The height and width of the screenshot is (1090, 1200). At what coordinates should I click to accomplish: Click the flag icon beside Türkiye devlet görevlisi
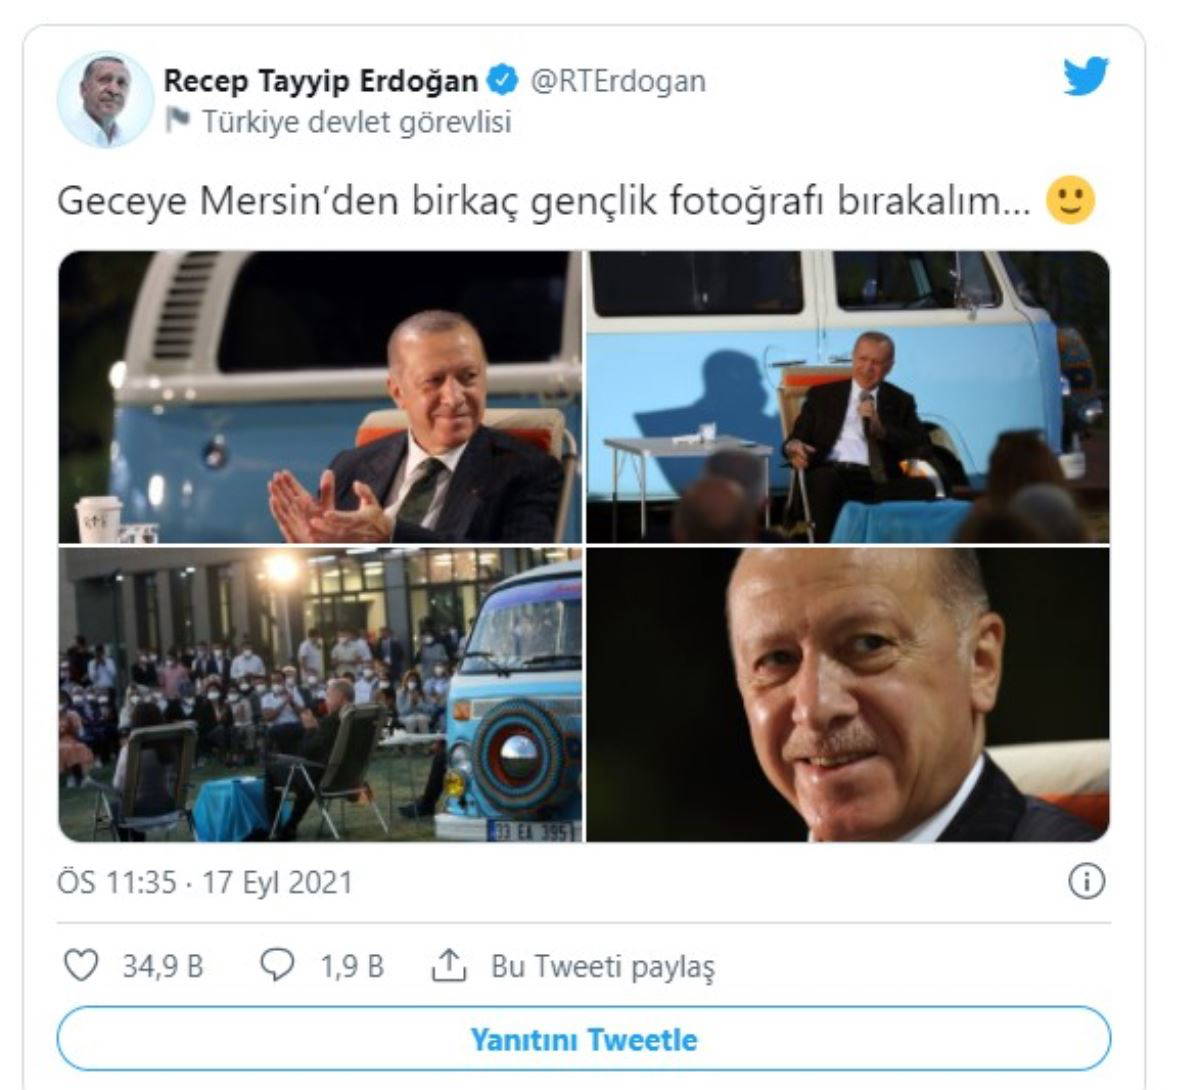[178, 122]
